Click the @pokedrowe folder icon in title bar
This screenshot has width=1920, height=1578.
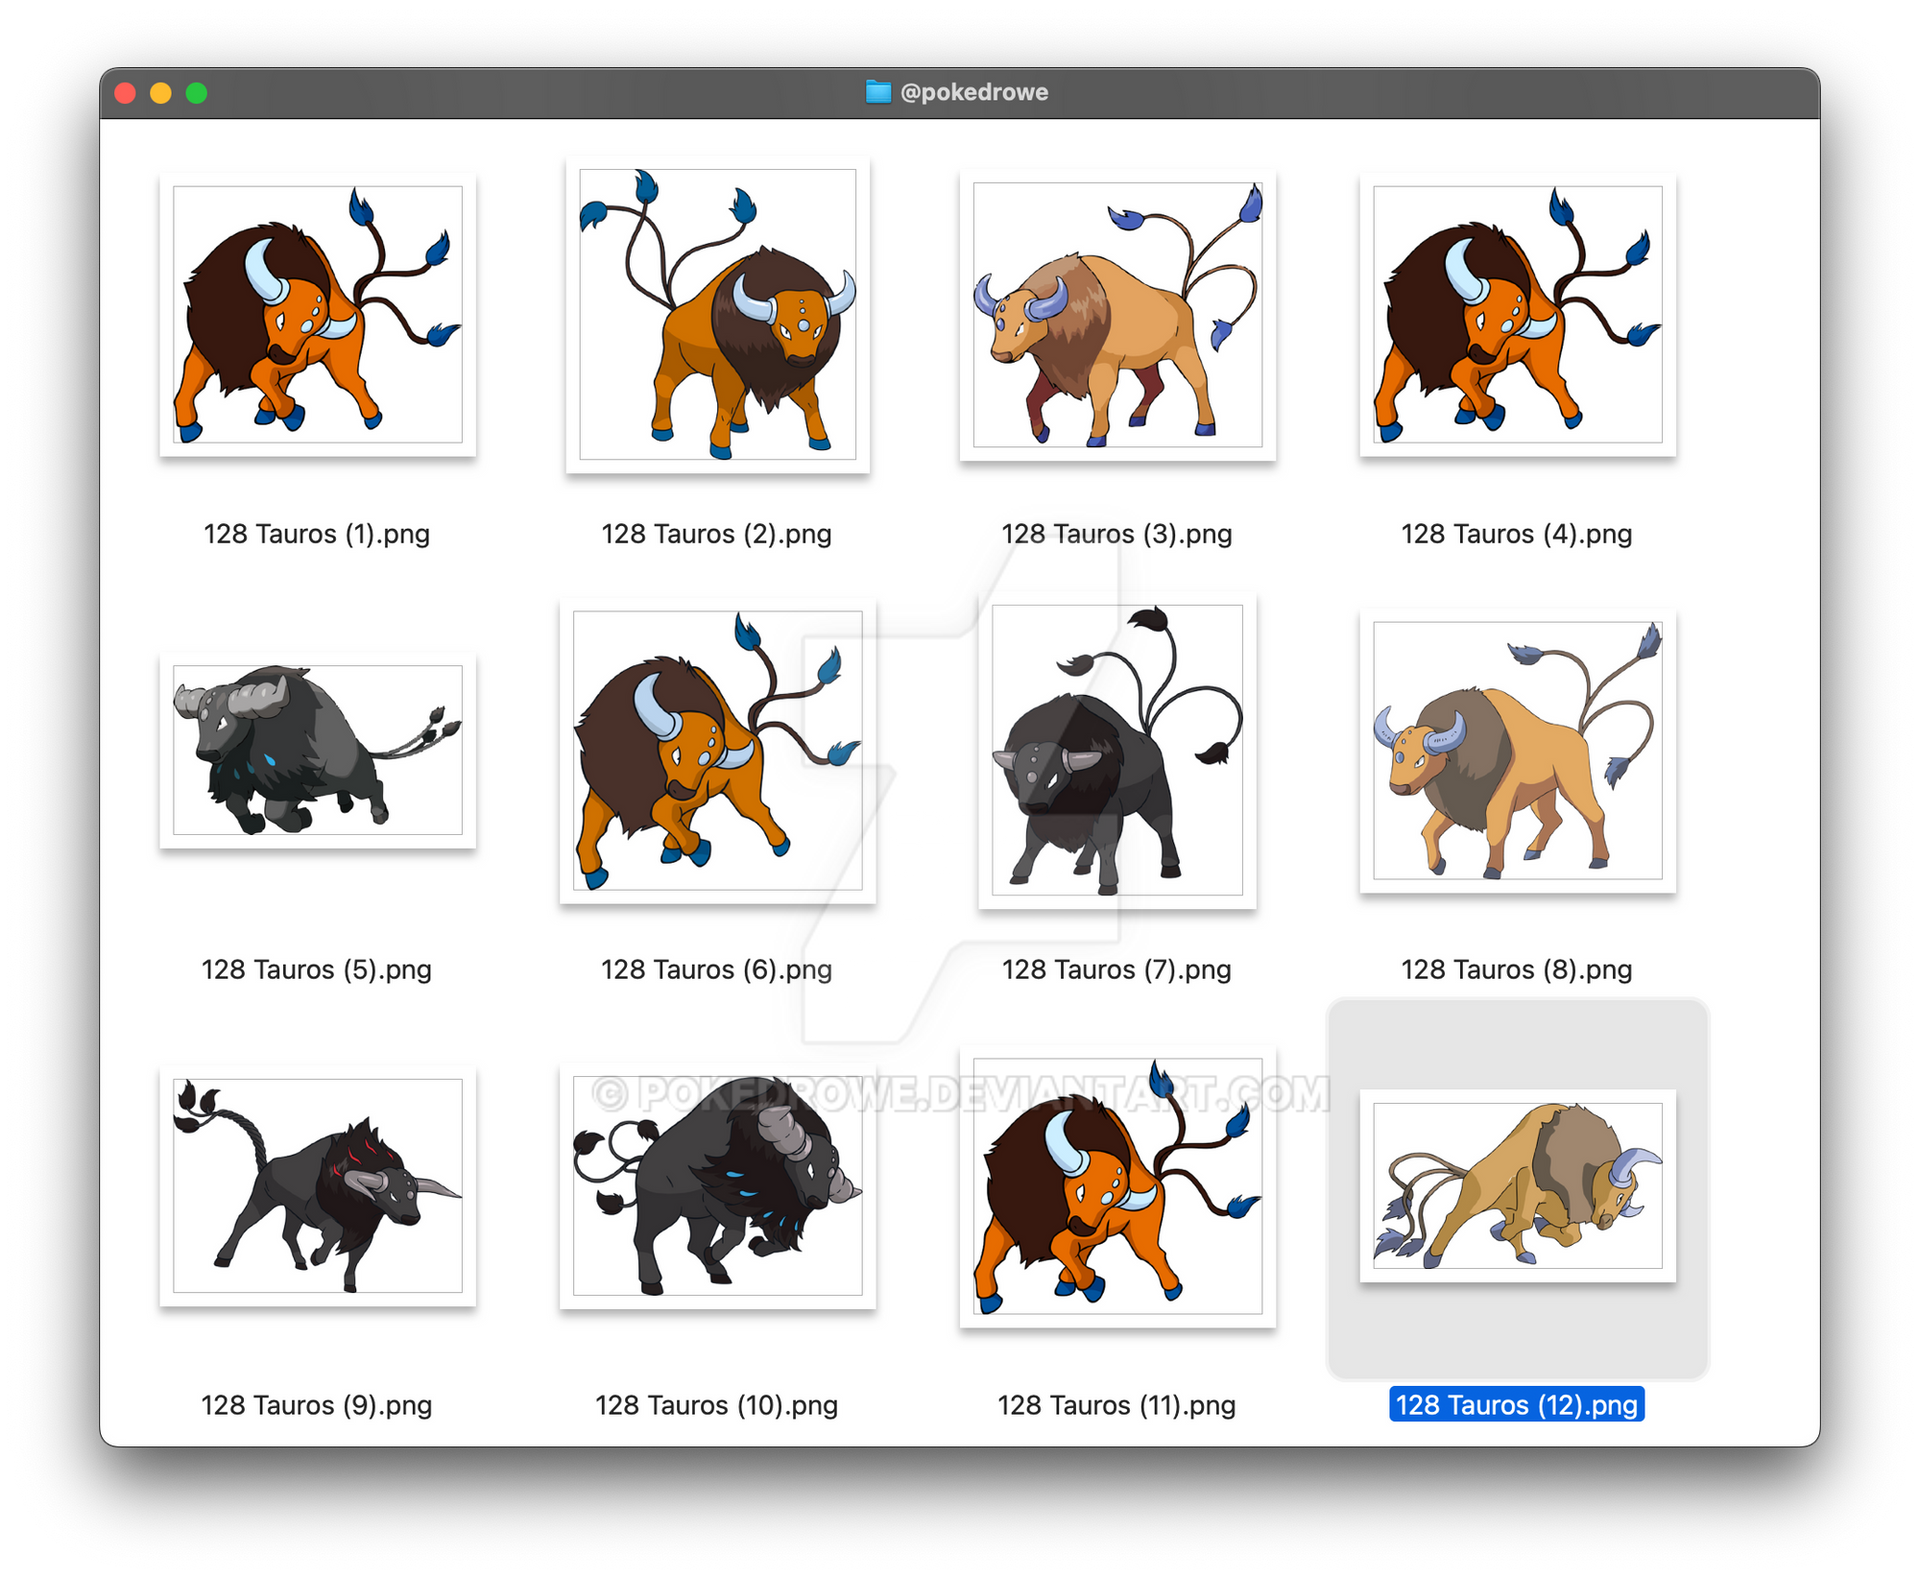pos(878,92)
